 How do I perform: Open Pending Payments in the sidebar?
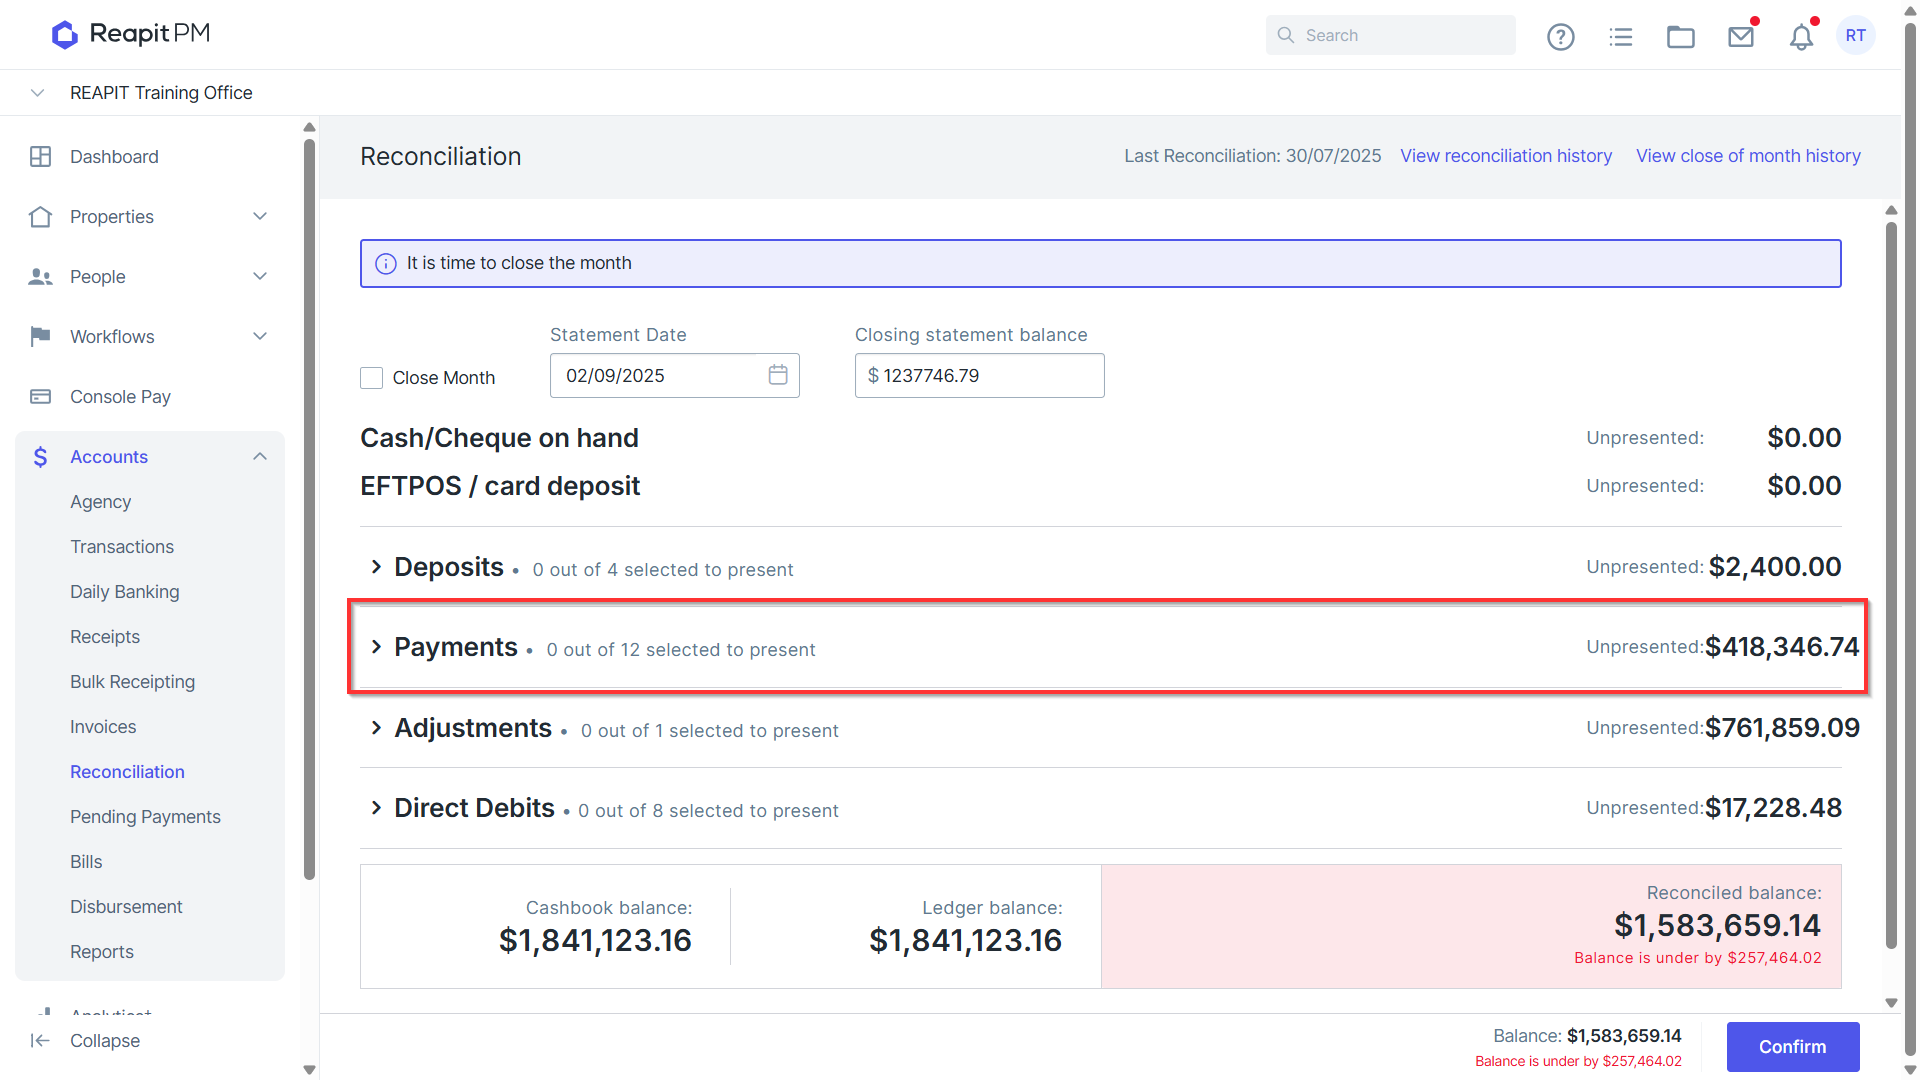point(145,817)
